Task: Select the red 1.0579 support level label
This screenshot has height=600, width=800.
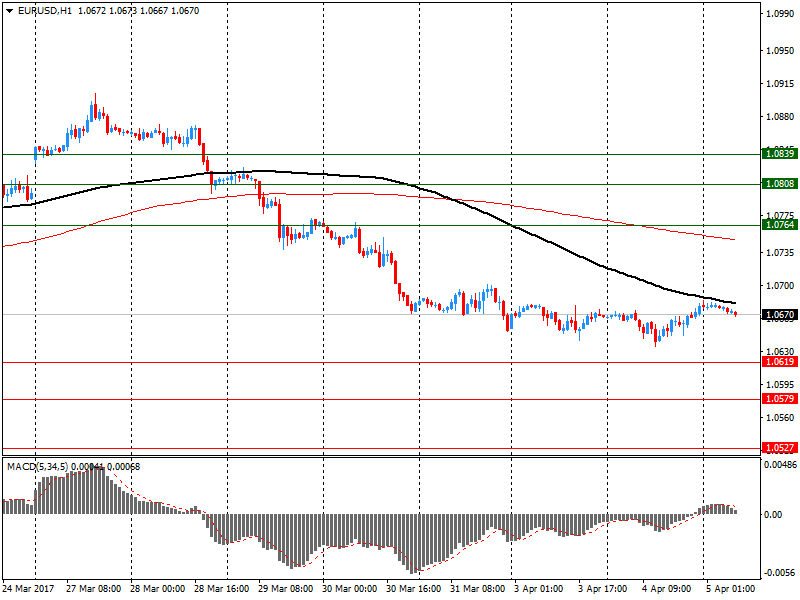Action: pyautogui.click(x=778, y=399)
